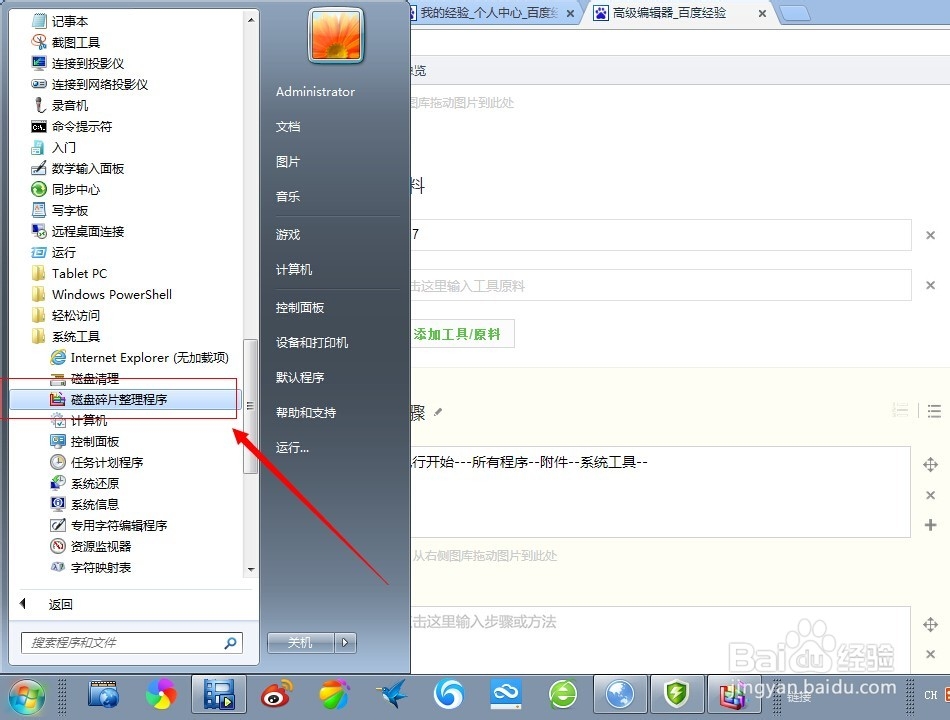The width and height of the screenshot is (950, 720).
Task: Collapse the 系统工具 folder
Action: tap(65, 336)
